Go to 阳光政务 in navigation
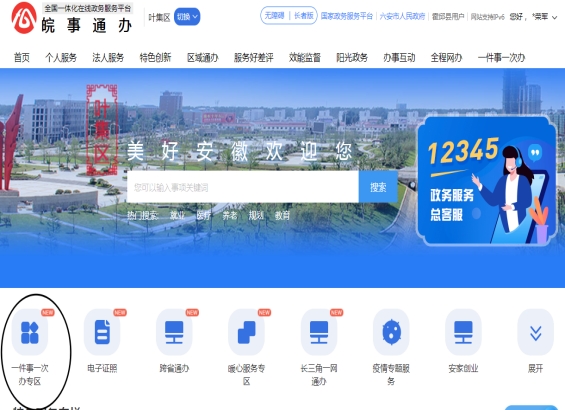Viewport: 565px width, 410px height. point(352,57)
